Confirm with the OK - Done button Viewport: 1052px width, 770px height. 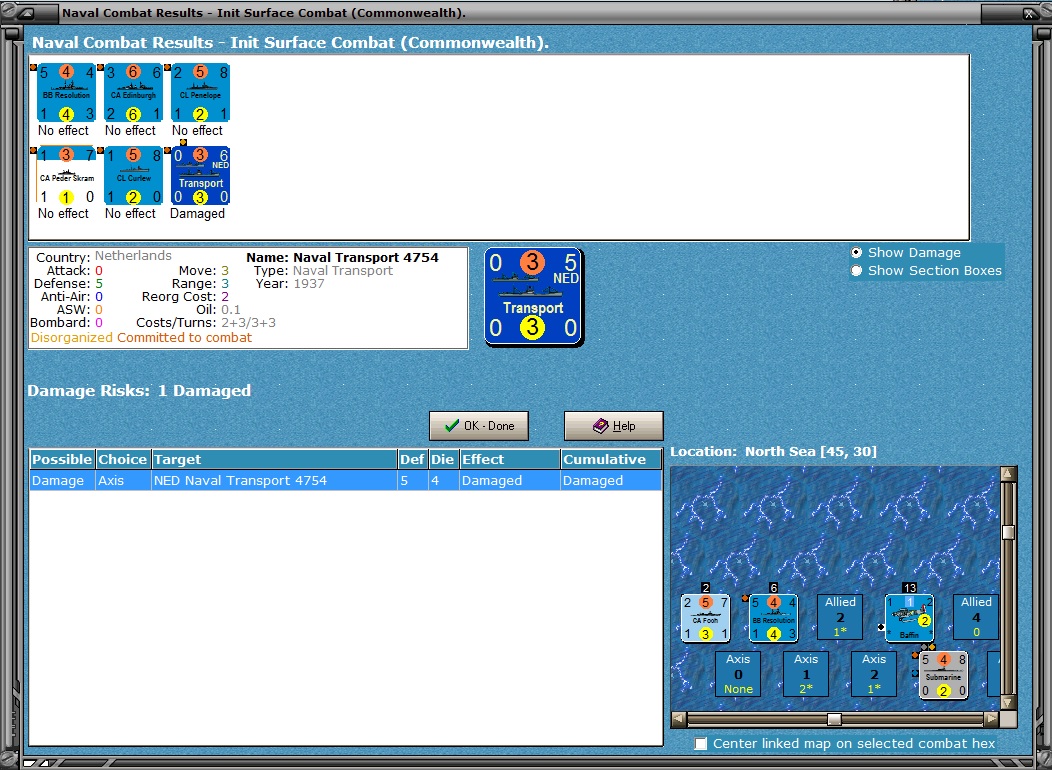coord(479,426)
